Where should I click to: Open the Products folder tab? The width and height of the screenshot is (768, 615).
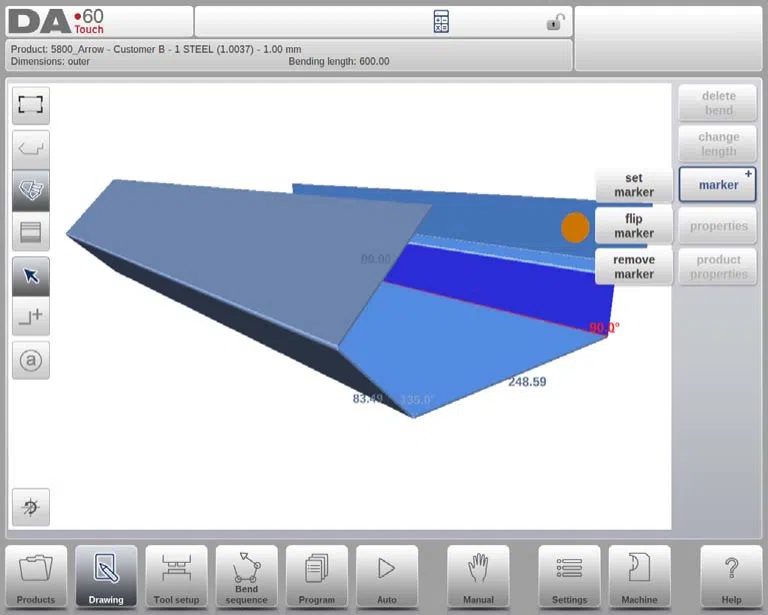point(36,577)
